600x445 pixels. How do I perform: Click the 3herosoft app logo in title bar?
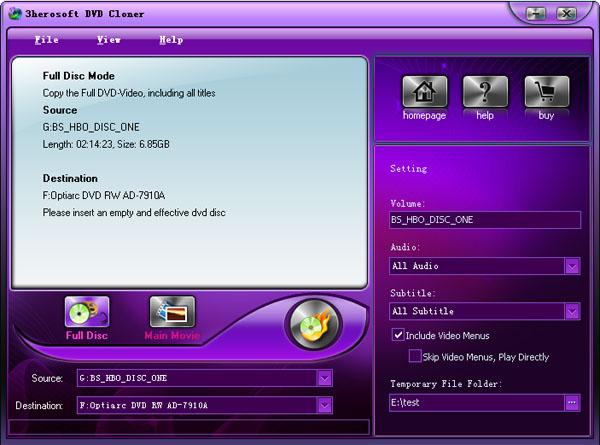[15, 14]
